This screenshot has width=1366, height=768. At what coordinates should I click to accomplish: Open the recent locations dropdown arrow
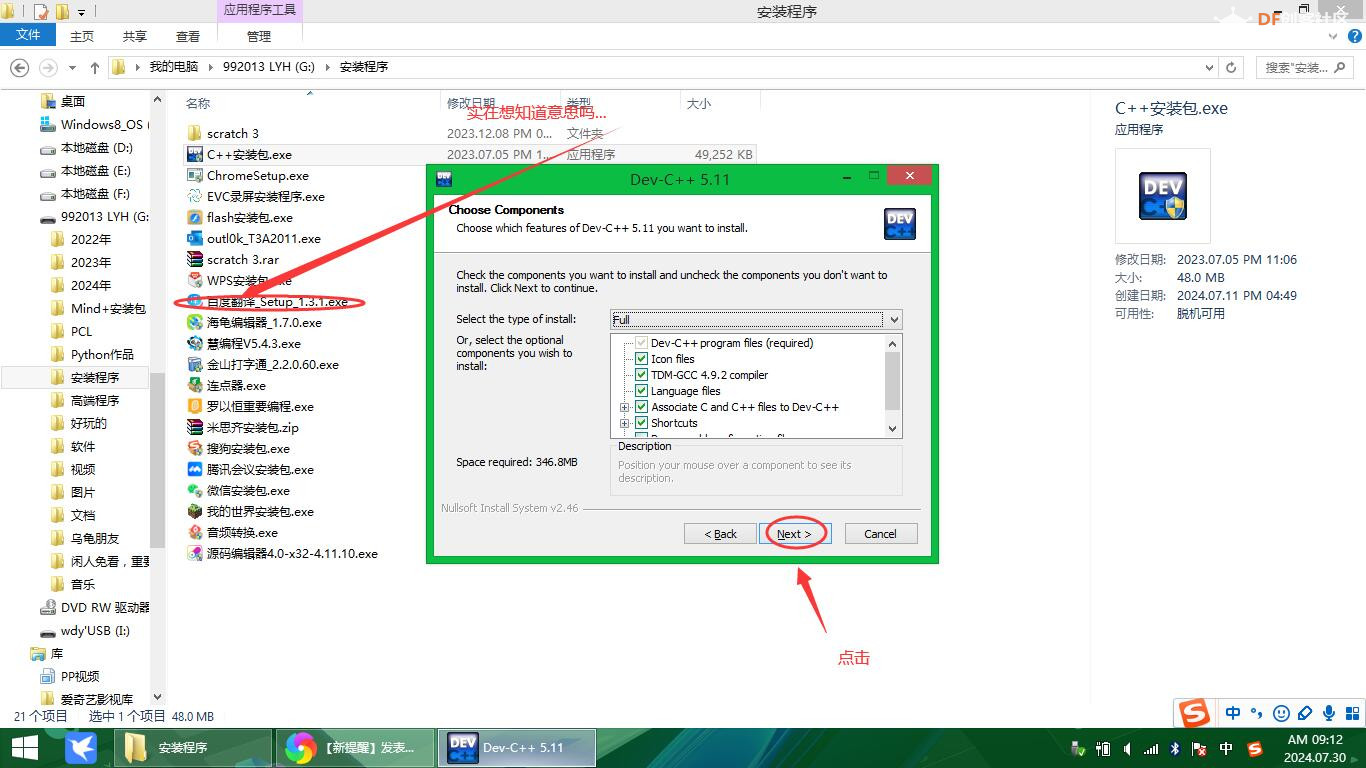(72, 67)
